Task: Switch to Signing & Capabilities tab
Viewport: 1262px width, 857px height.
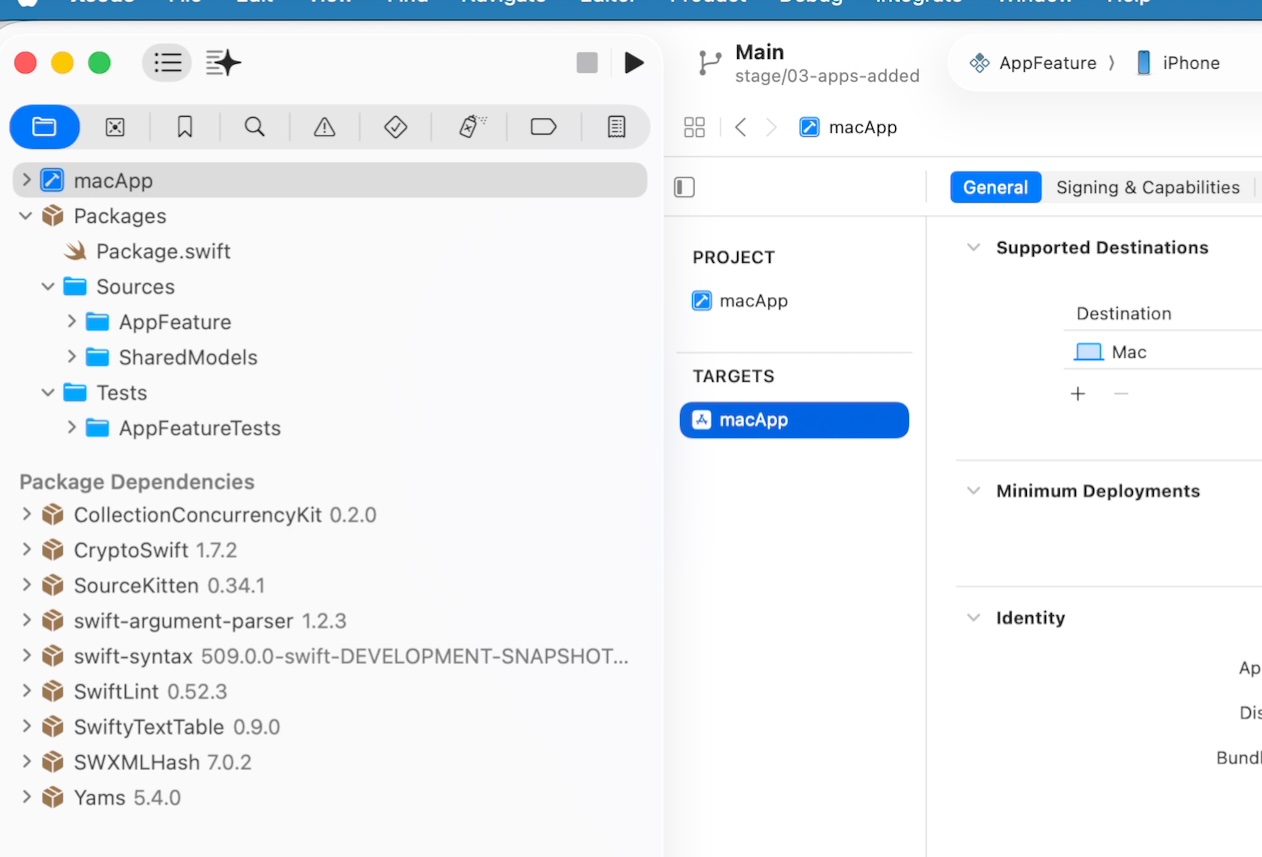Action: tap(1147, 187)
